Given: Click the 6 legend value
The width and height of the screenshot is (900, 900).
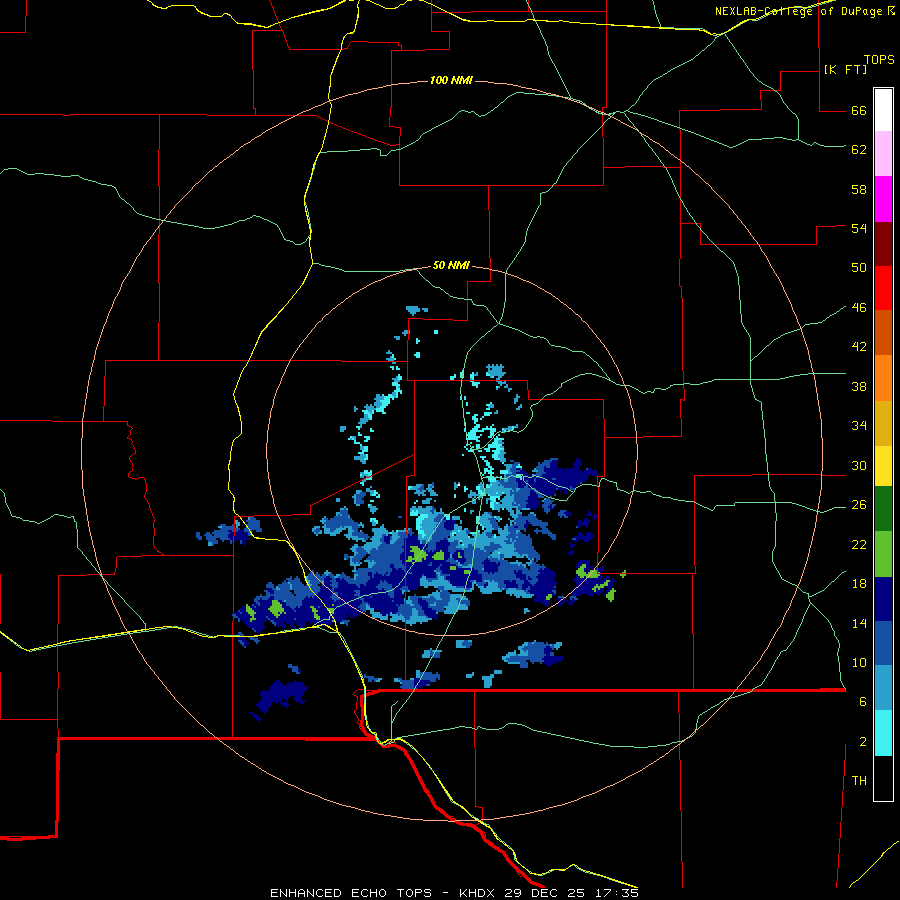Looking at the screenshot, I should click(x=863, y=701).
